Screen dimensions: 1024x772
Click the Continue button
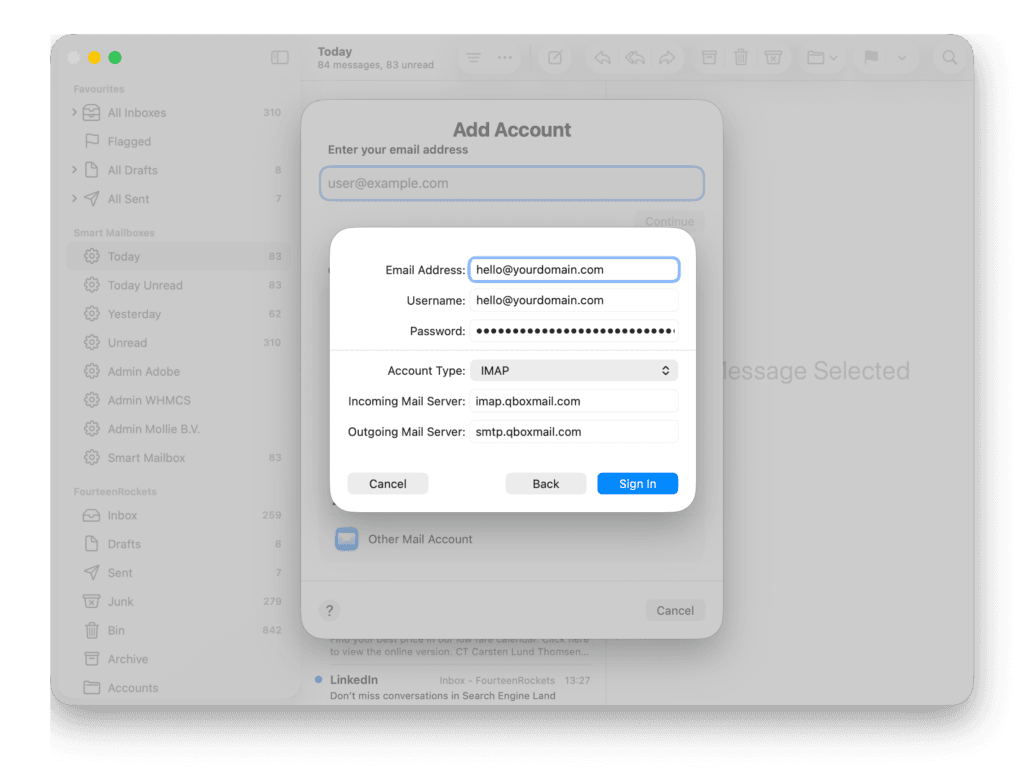tap(669, 221)
